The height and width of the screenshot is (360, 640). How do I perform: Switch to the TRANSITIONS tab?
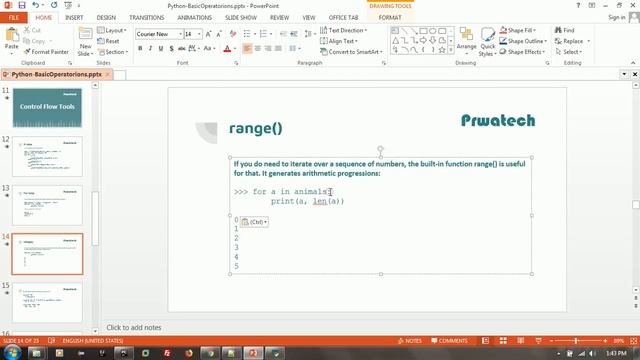click(x=147, y=18)
